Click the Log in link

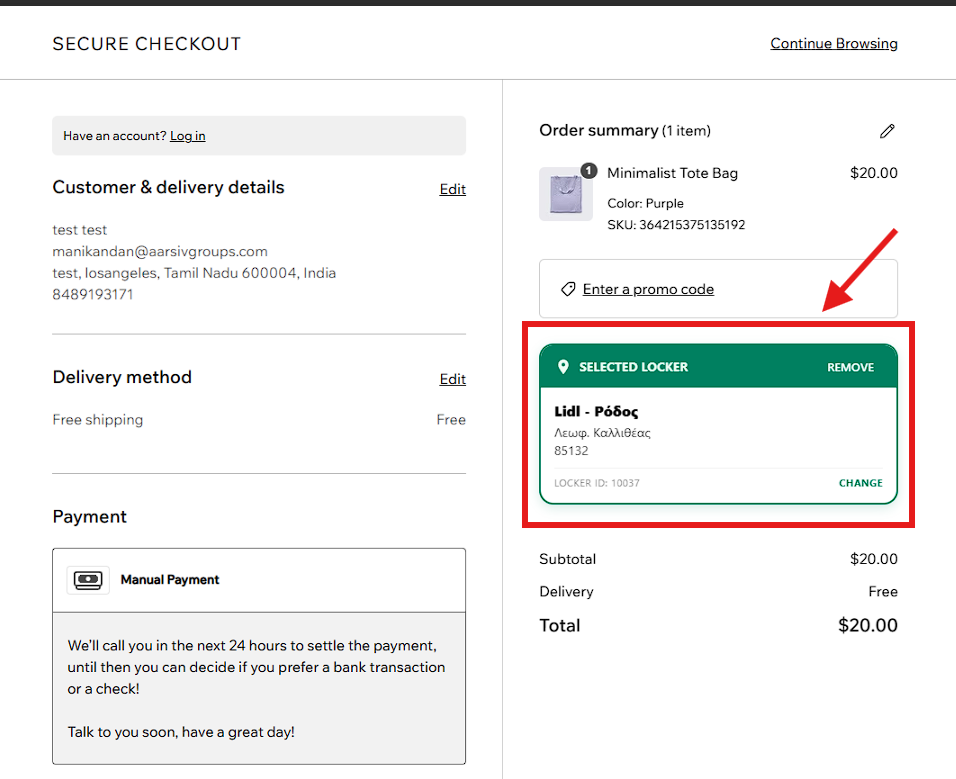[187, 136]
